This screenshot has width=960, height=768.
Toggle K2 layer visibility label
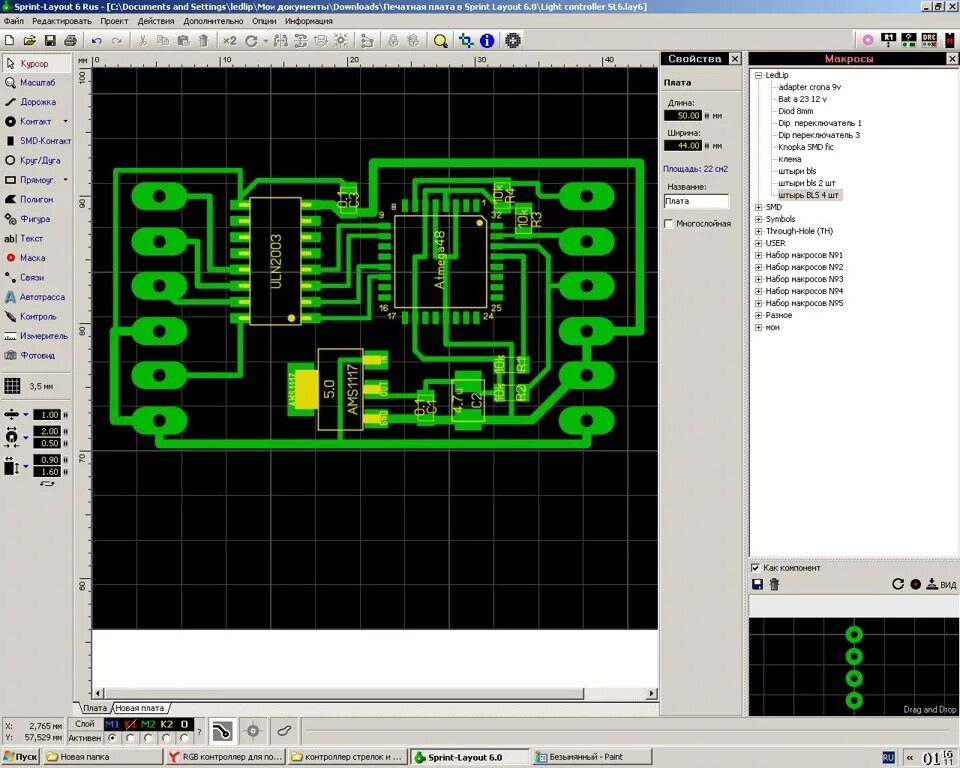pos(167,725)
